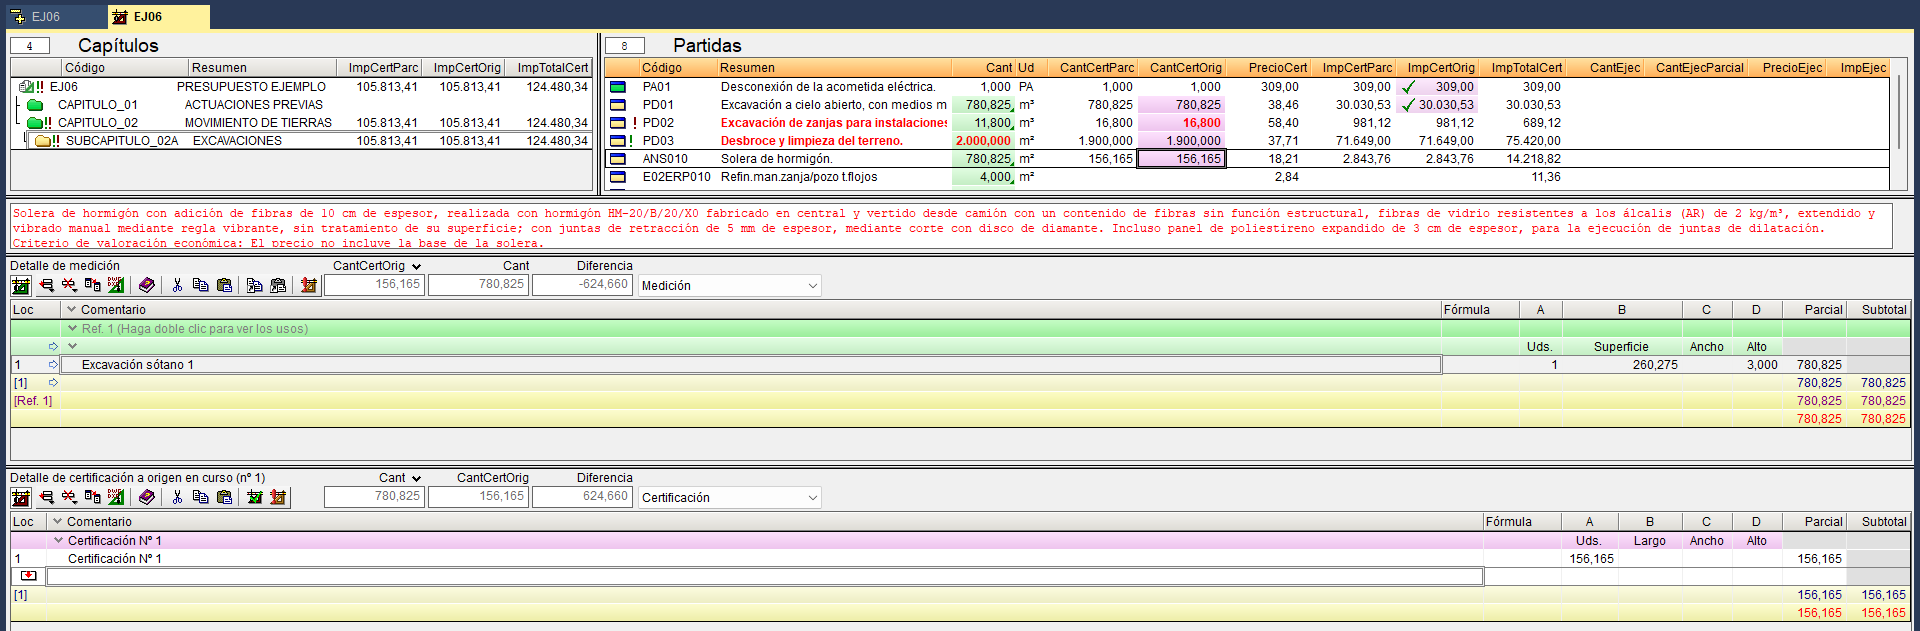This screenshot has width=1920, height=631.
Task: Click the ImpTotalCert header in Partidas
Action: pyautogui.click(x=1522, y=68)
